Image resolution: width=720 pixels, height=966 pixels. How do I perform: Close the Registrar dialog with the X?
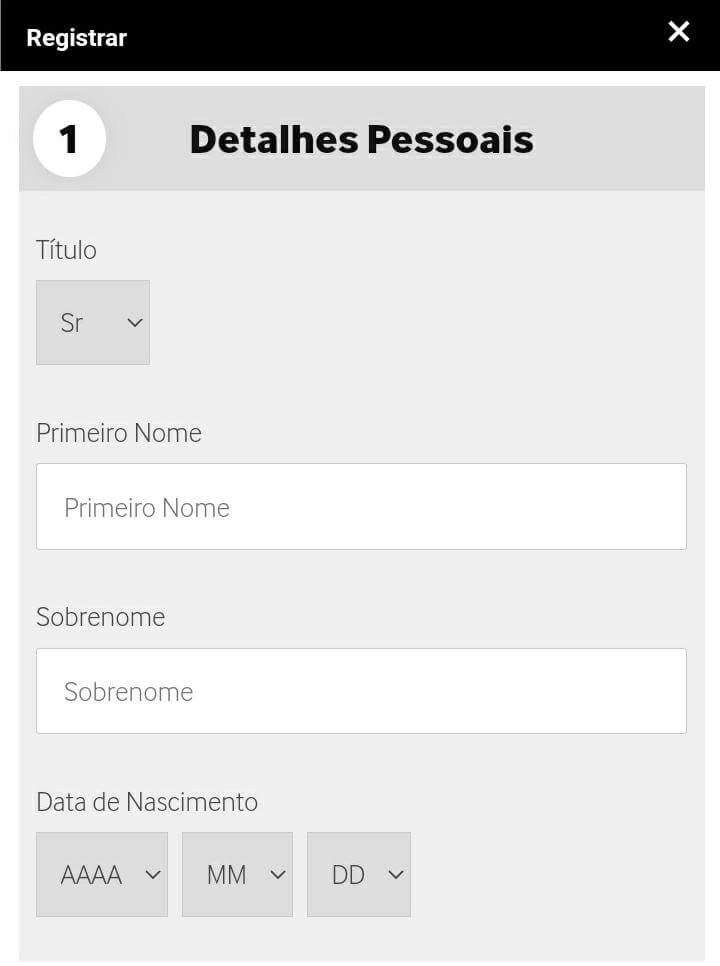[679, 31]
